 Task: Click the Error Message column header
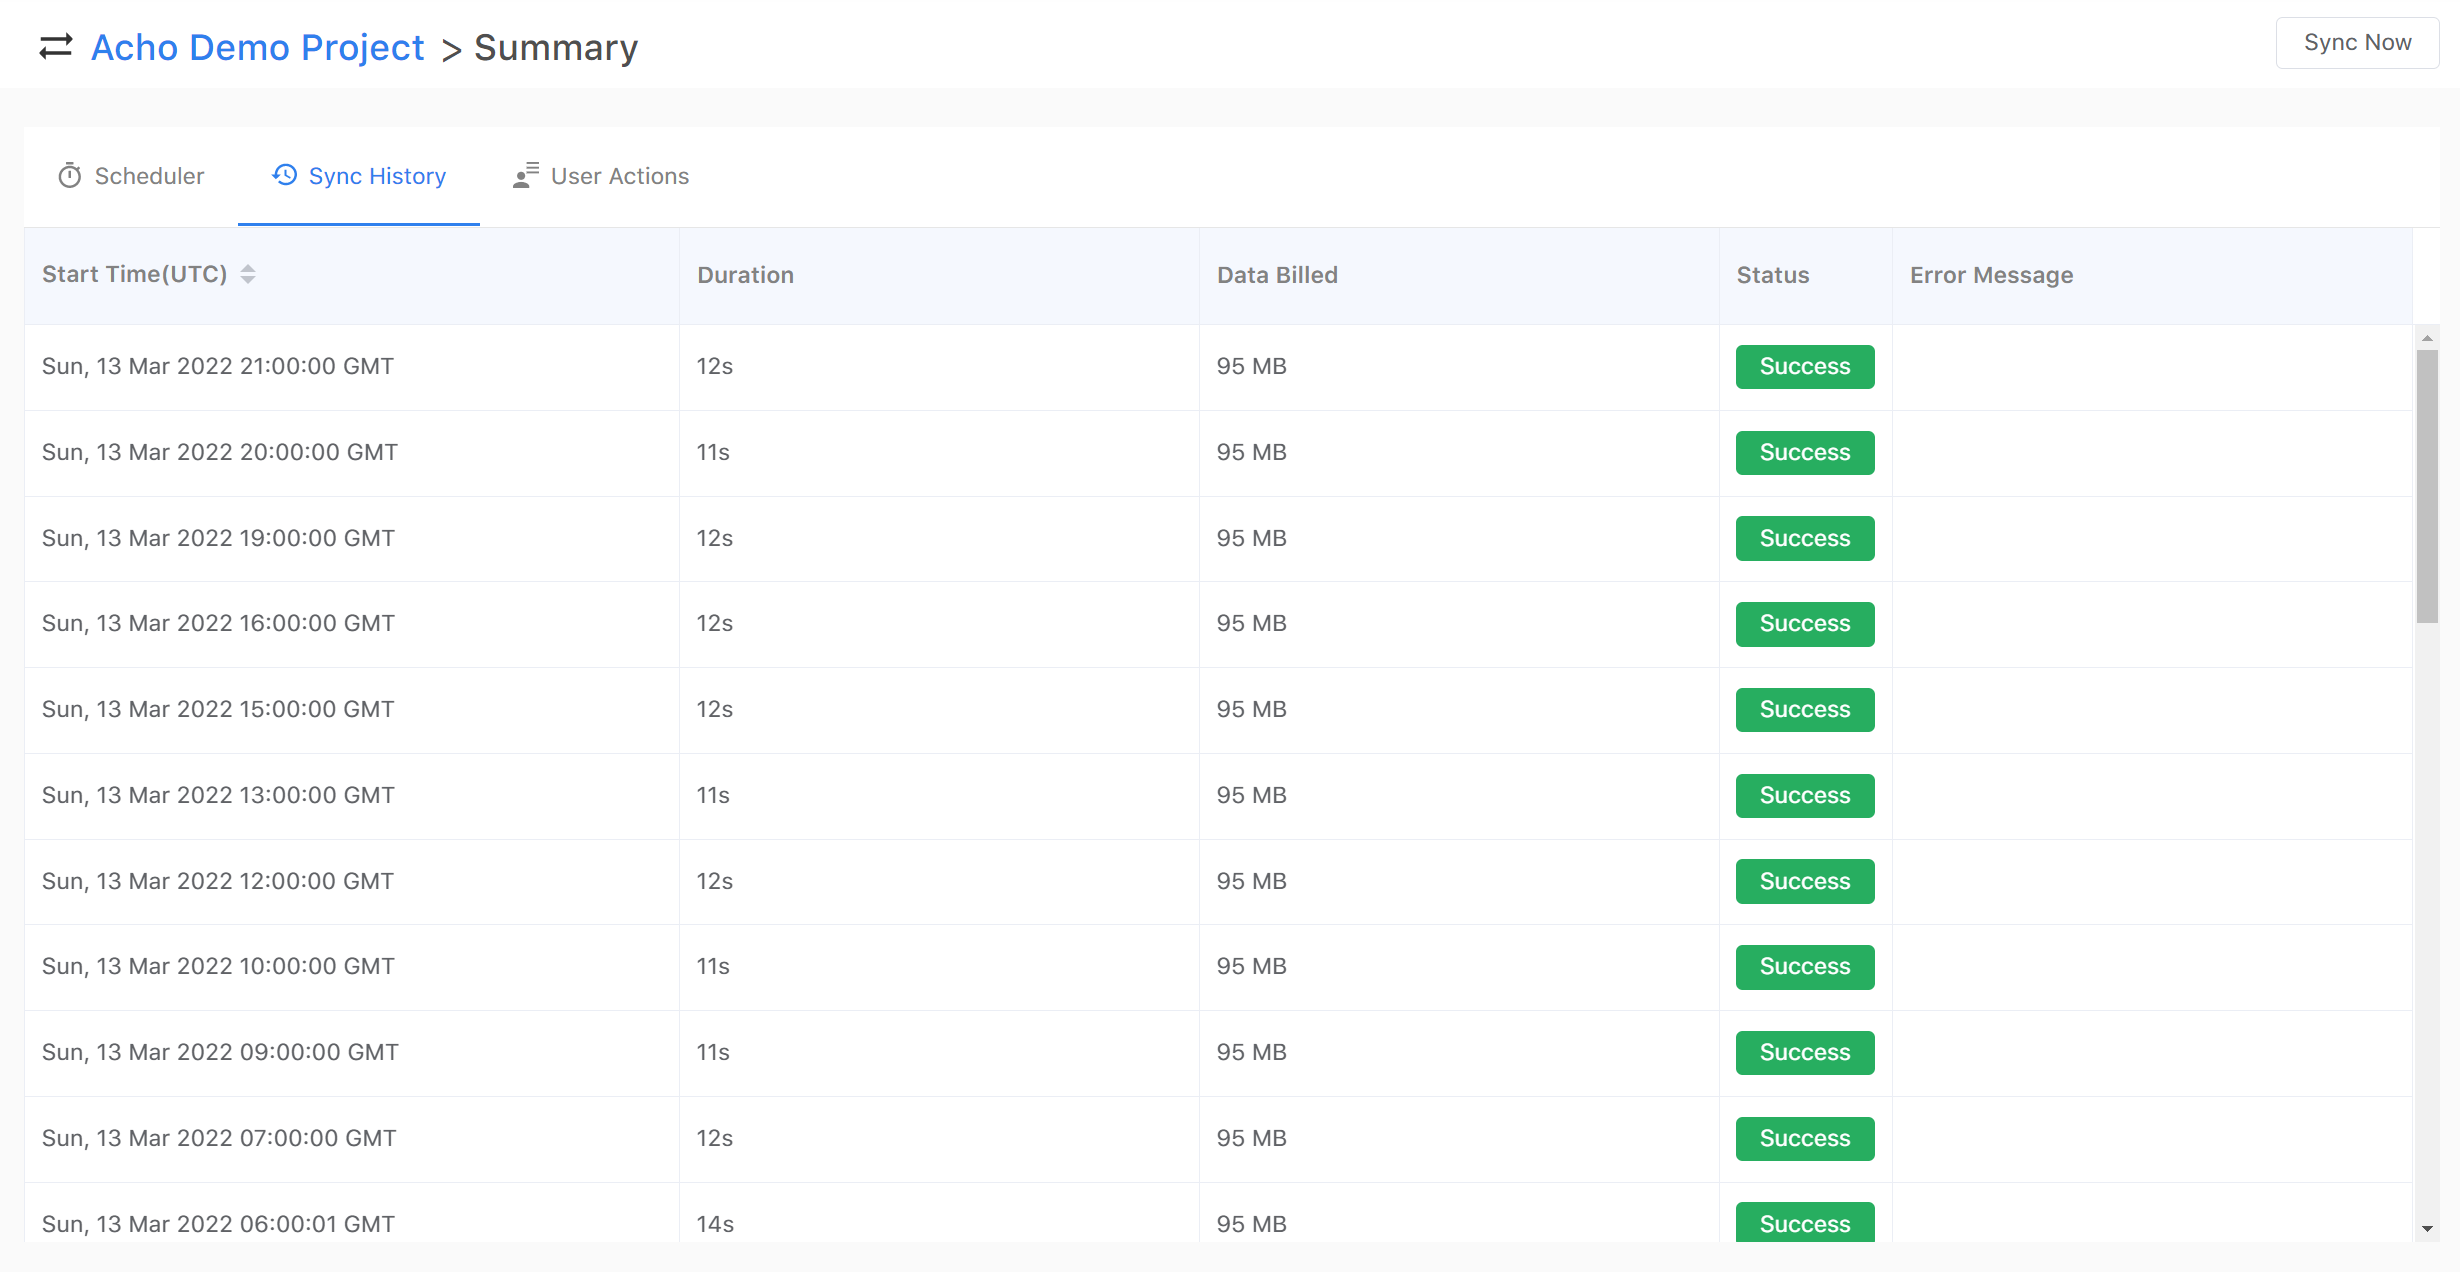pos(1989,274)
